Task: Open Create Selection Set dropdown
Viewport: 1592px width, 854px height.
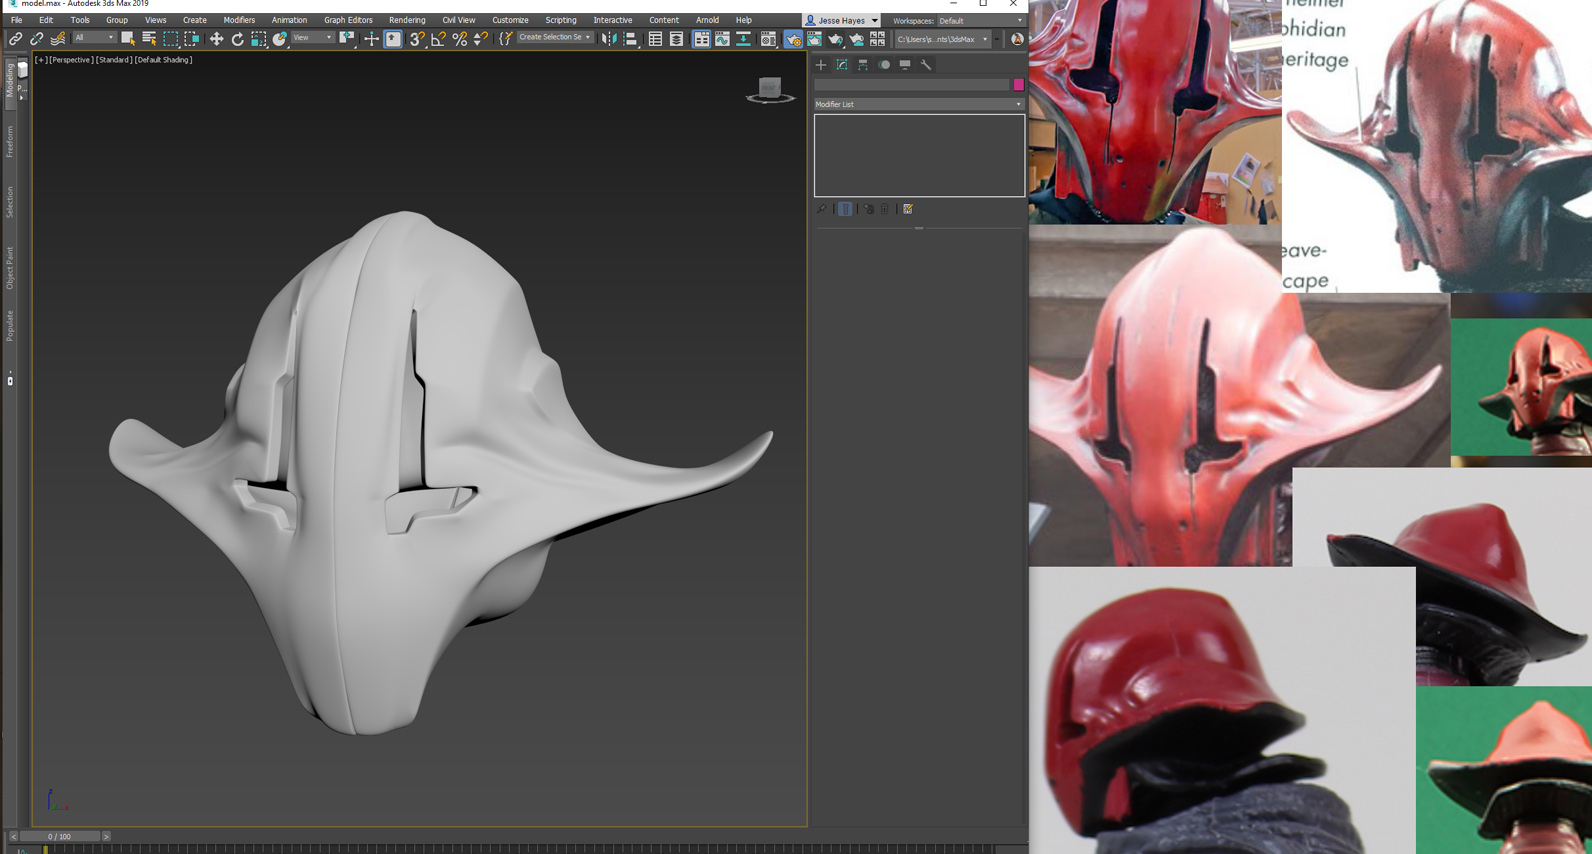Action: (x=555, y=38)
